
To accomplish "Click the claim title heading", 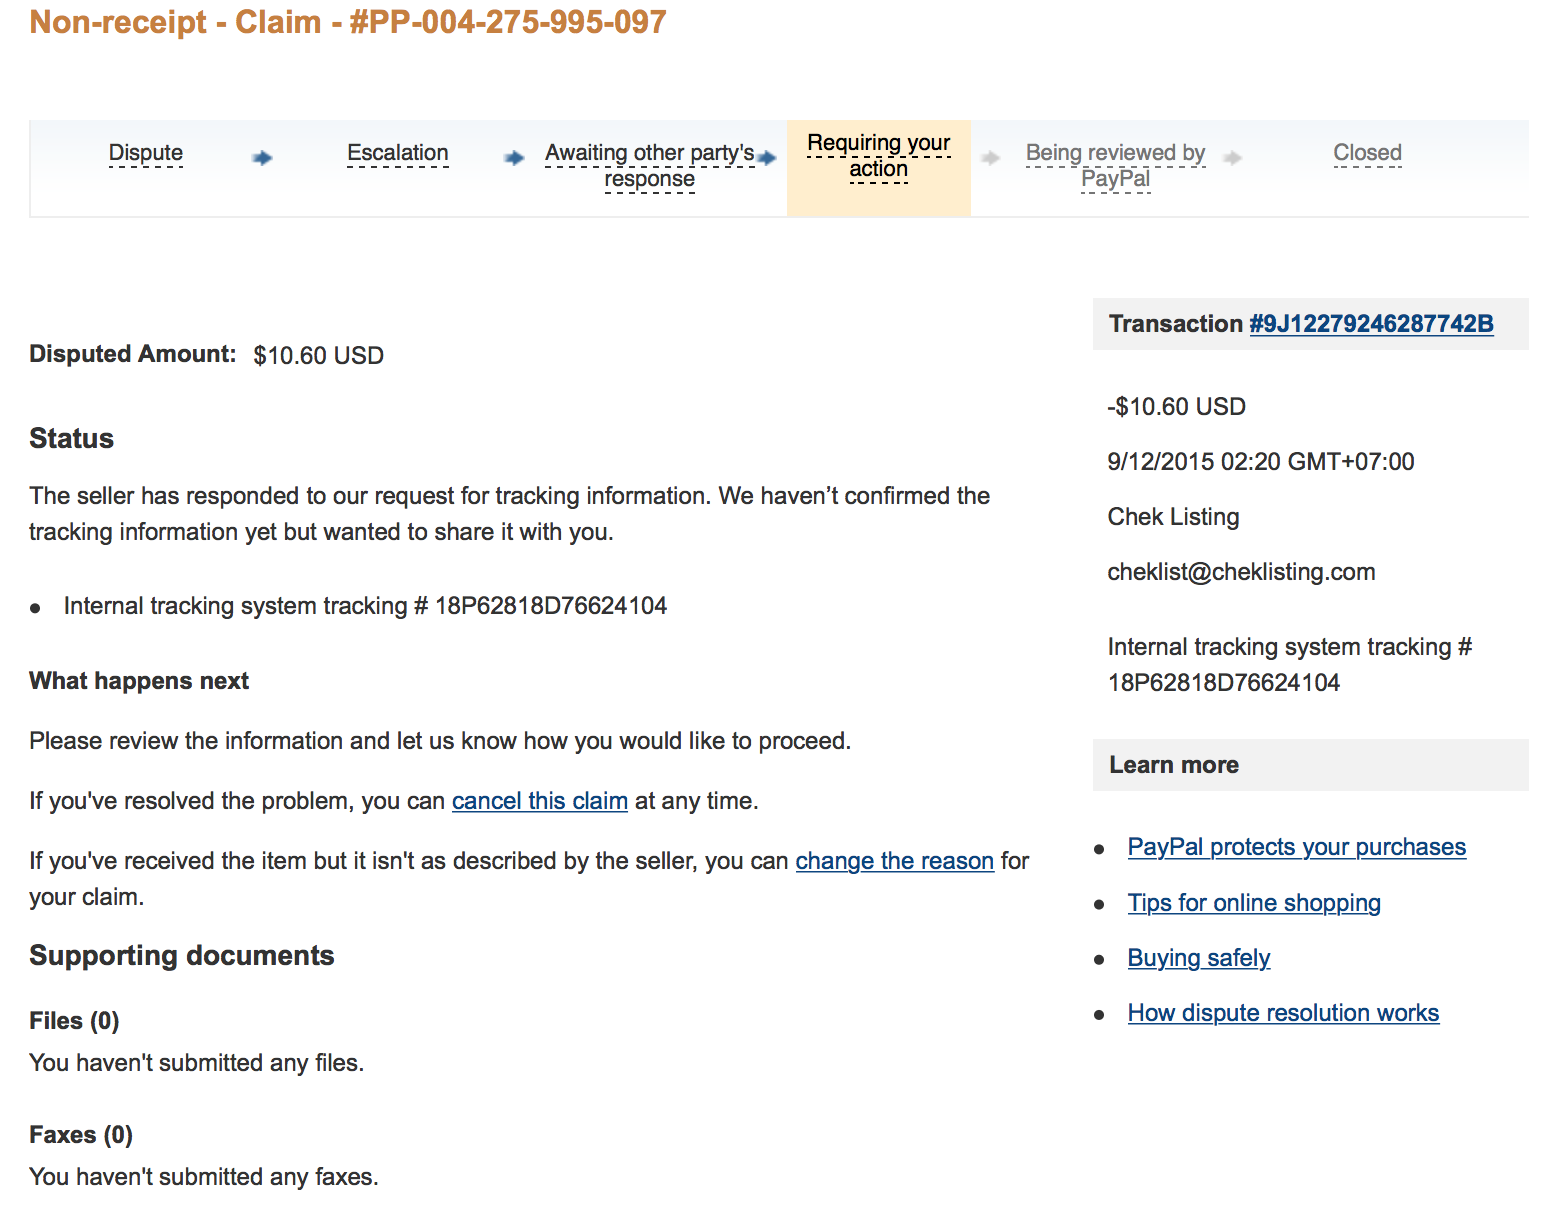I will tap(348, 22).
